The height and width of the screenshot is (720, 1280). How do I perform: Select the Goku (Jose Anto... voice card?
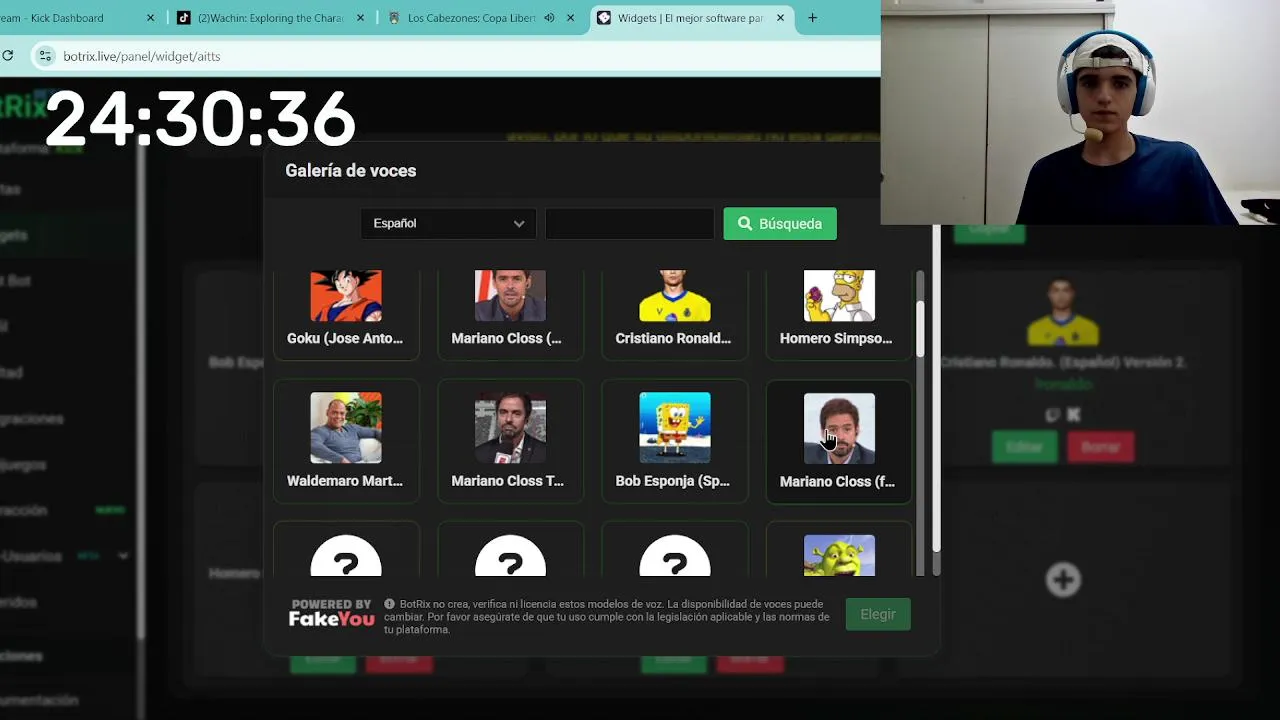(346, 314)
